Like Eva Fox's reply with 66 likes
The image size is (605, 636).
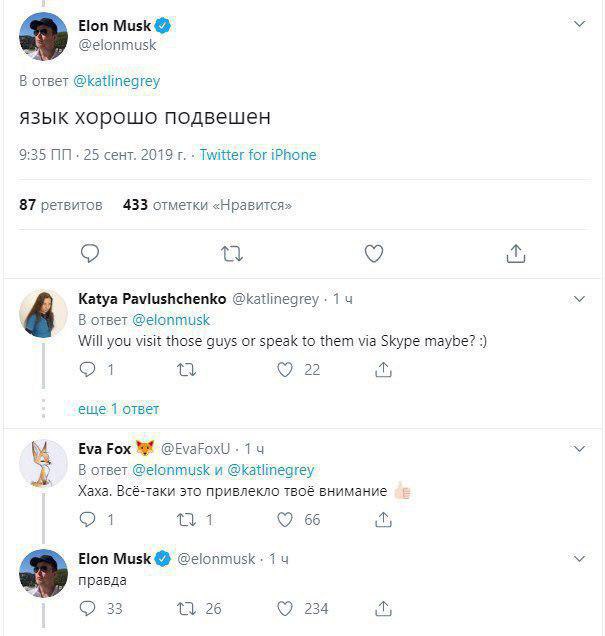[285, 520]
